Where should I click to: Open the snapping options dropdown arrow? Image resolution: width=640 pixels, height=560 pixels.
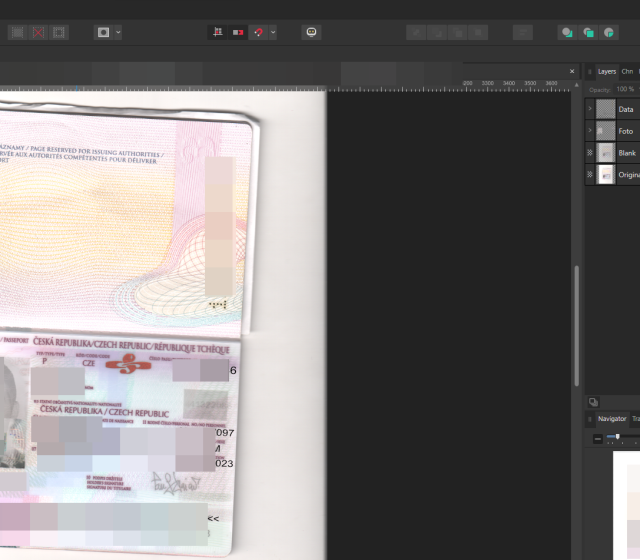(x=272, y=32)
